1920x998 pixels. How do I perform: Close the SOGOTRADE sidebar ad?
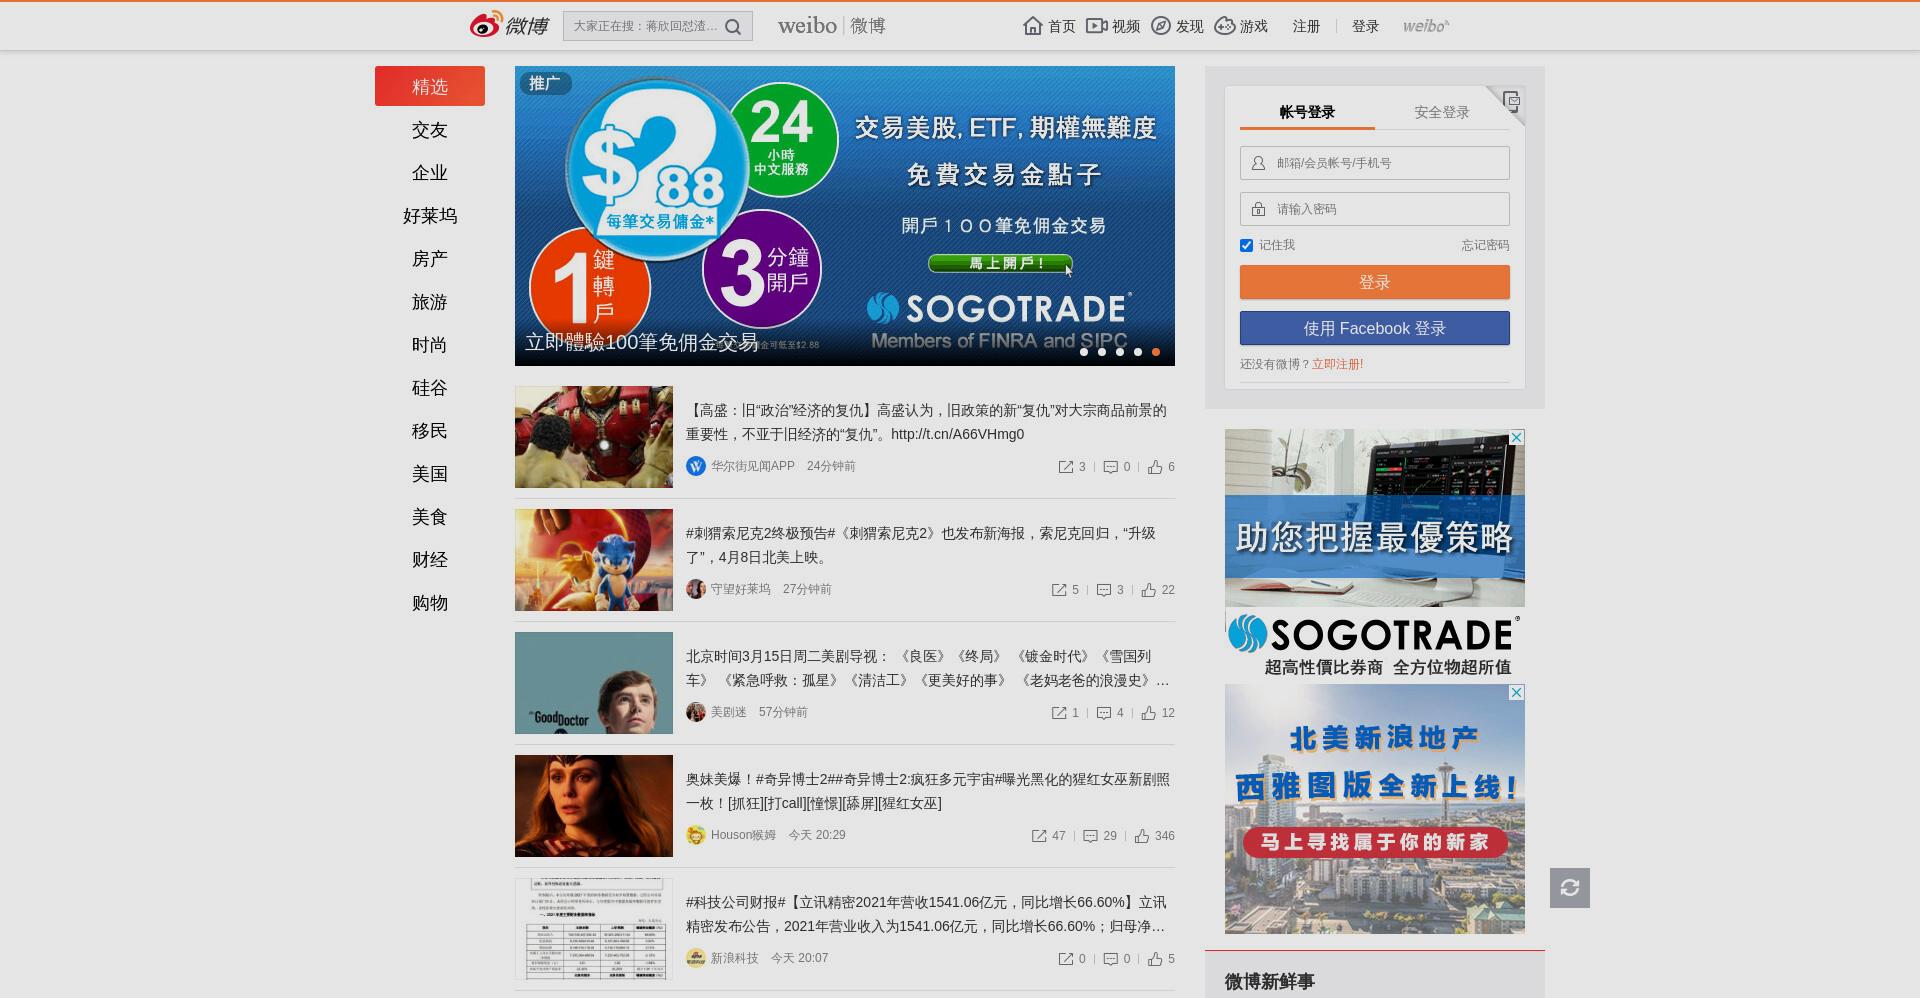[x=1517, y=437]
